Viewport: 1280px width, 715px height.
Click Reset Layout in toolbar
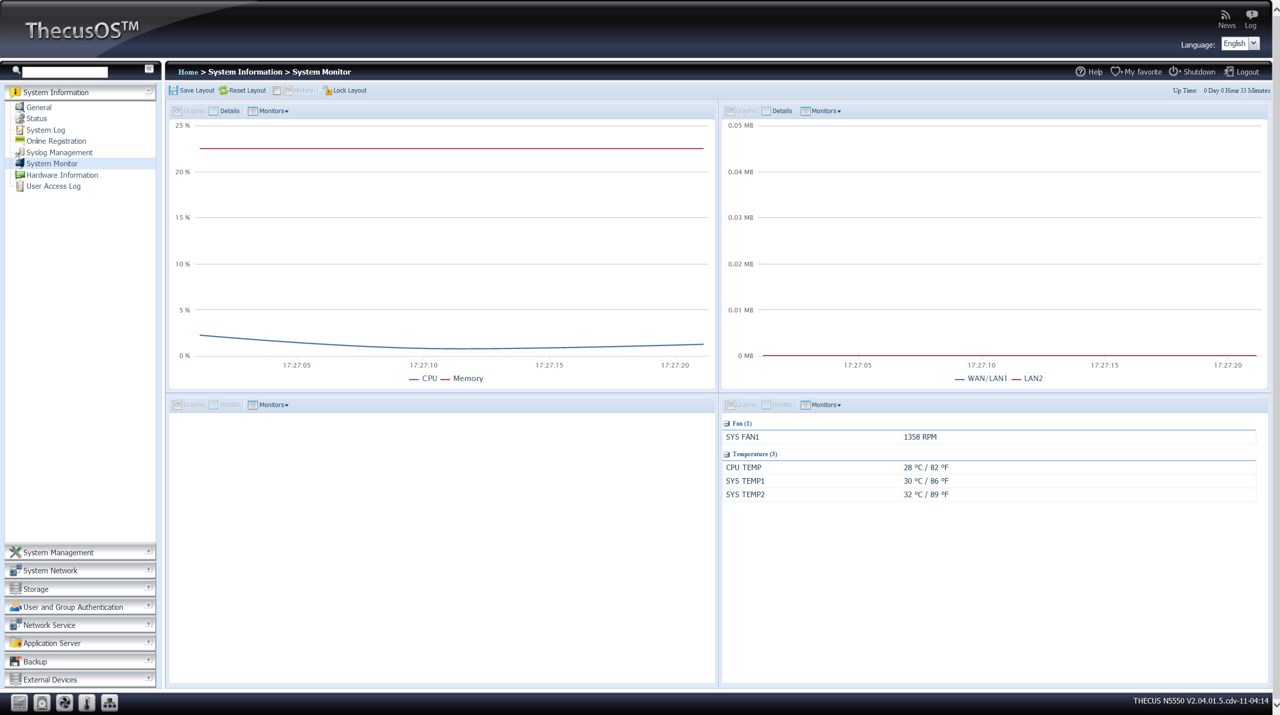pos(242,91)
